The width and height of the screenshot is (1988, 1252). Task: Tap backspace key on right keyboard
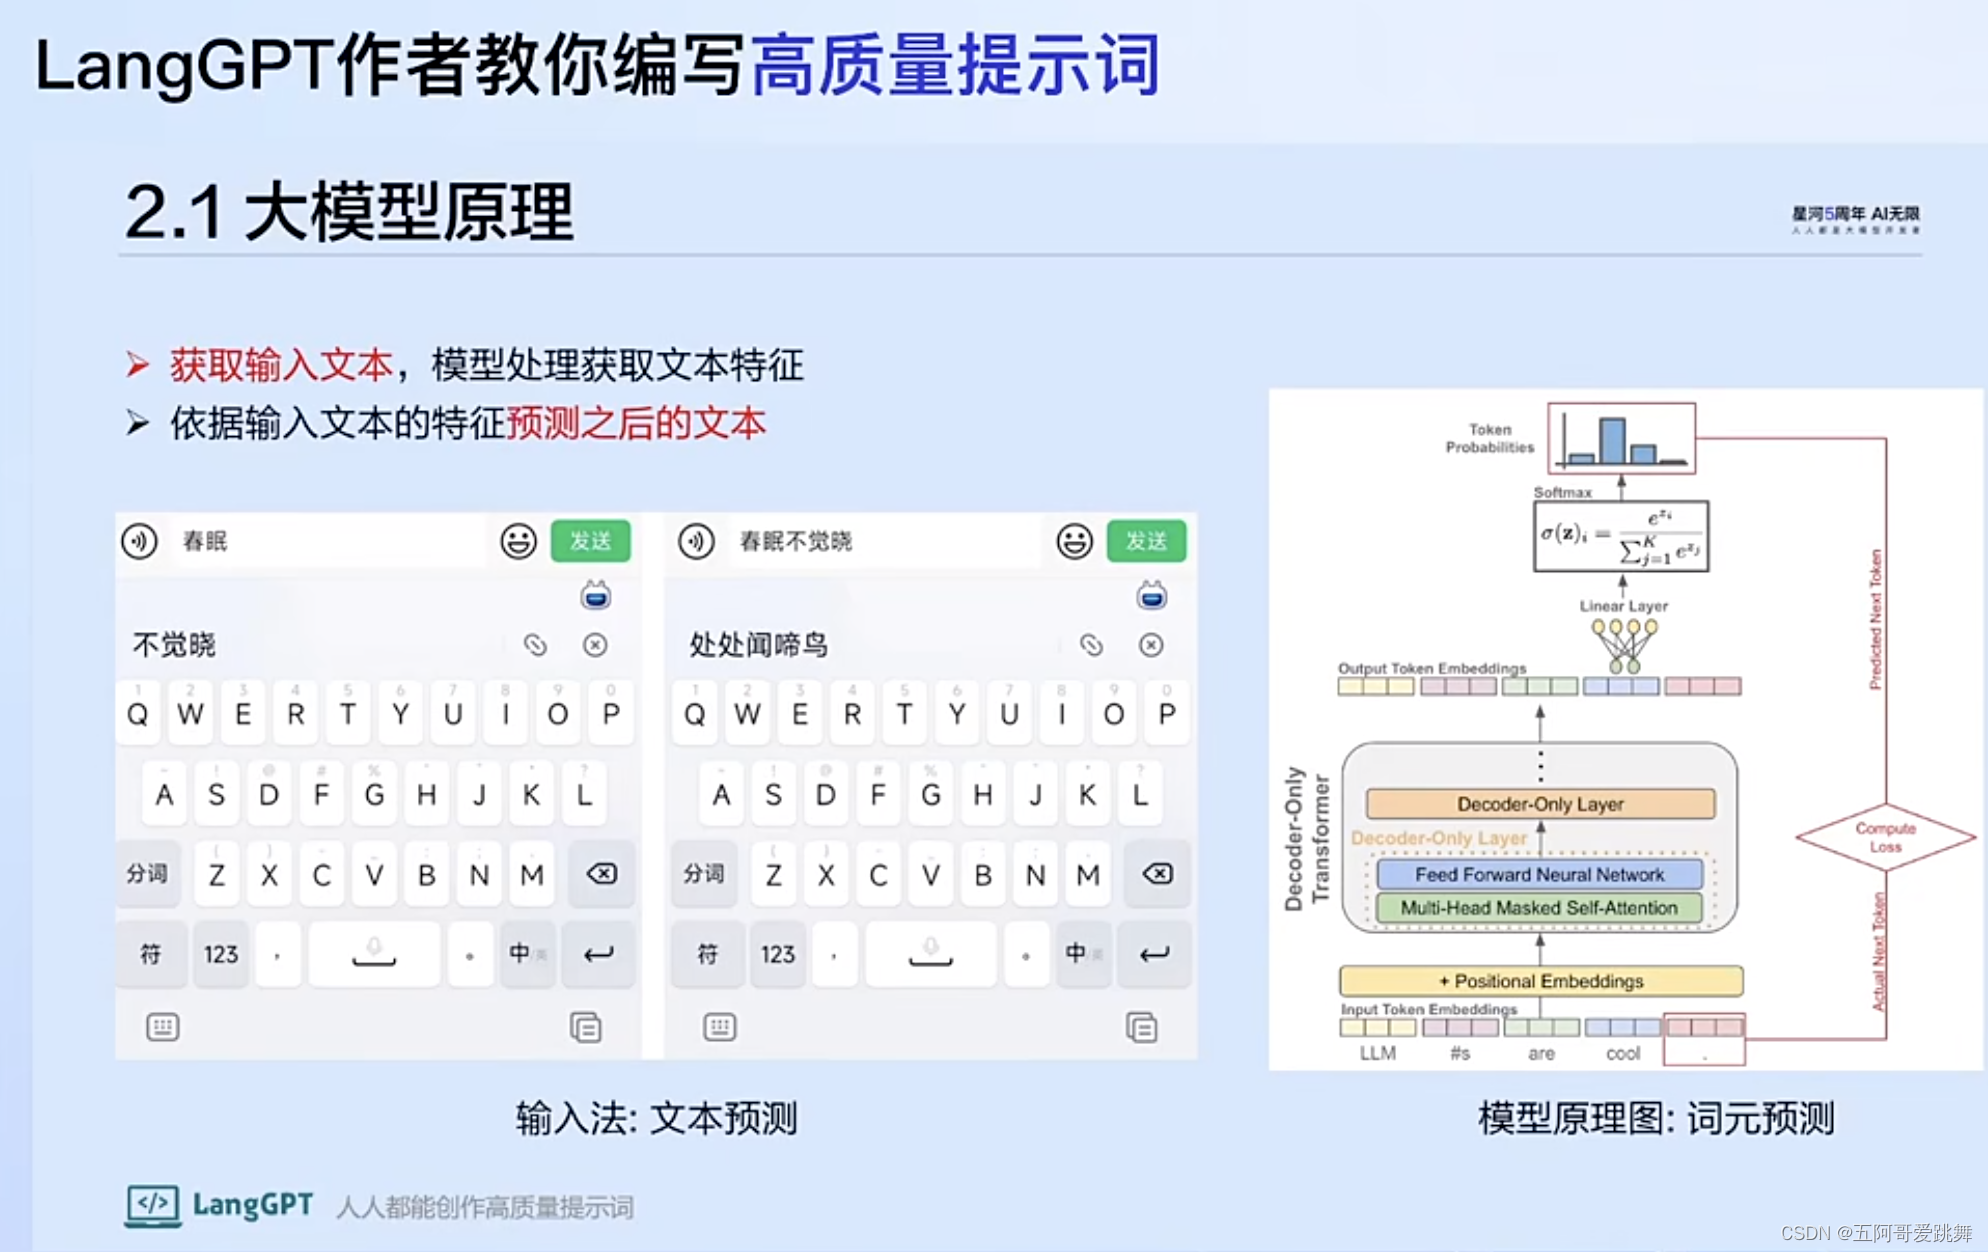(x=1157, y=874)
